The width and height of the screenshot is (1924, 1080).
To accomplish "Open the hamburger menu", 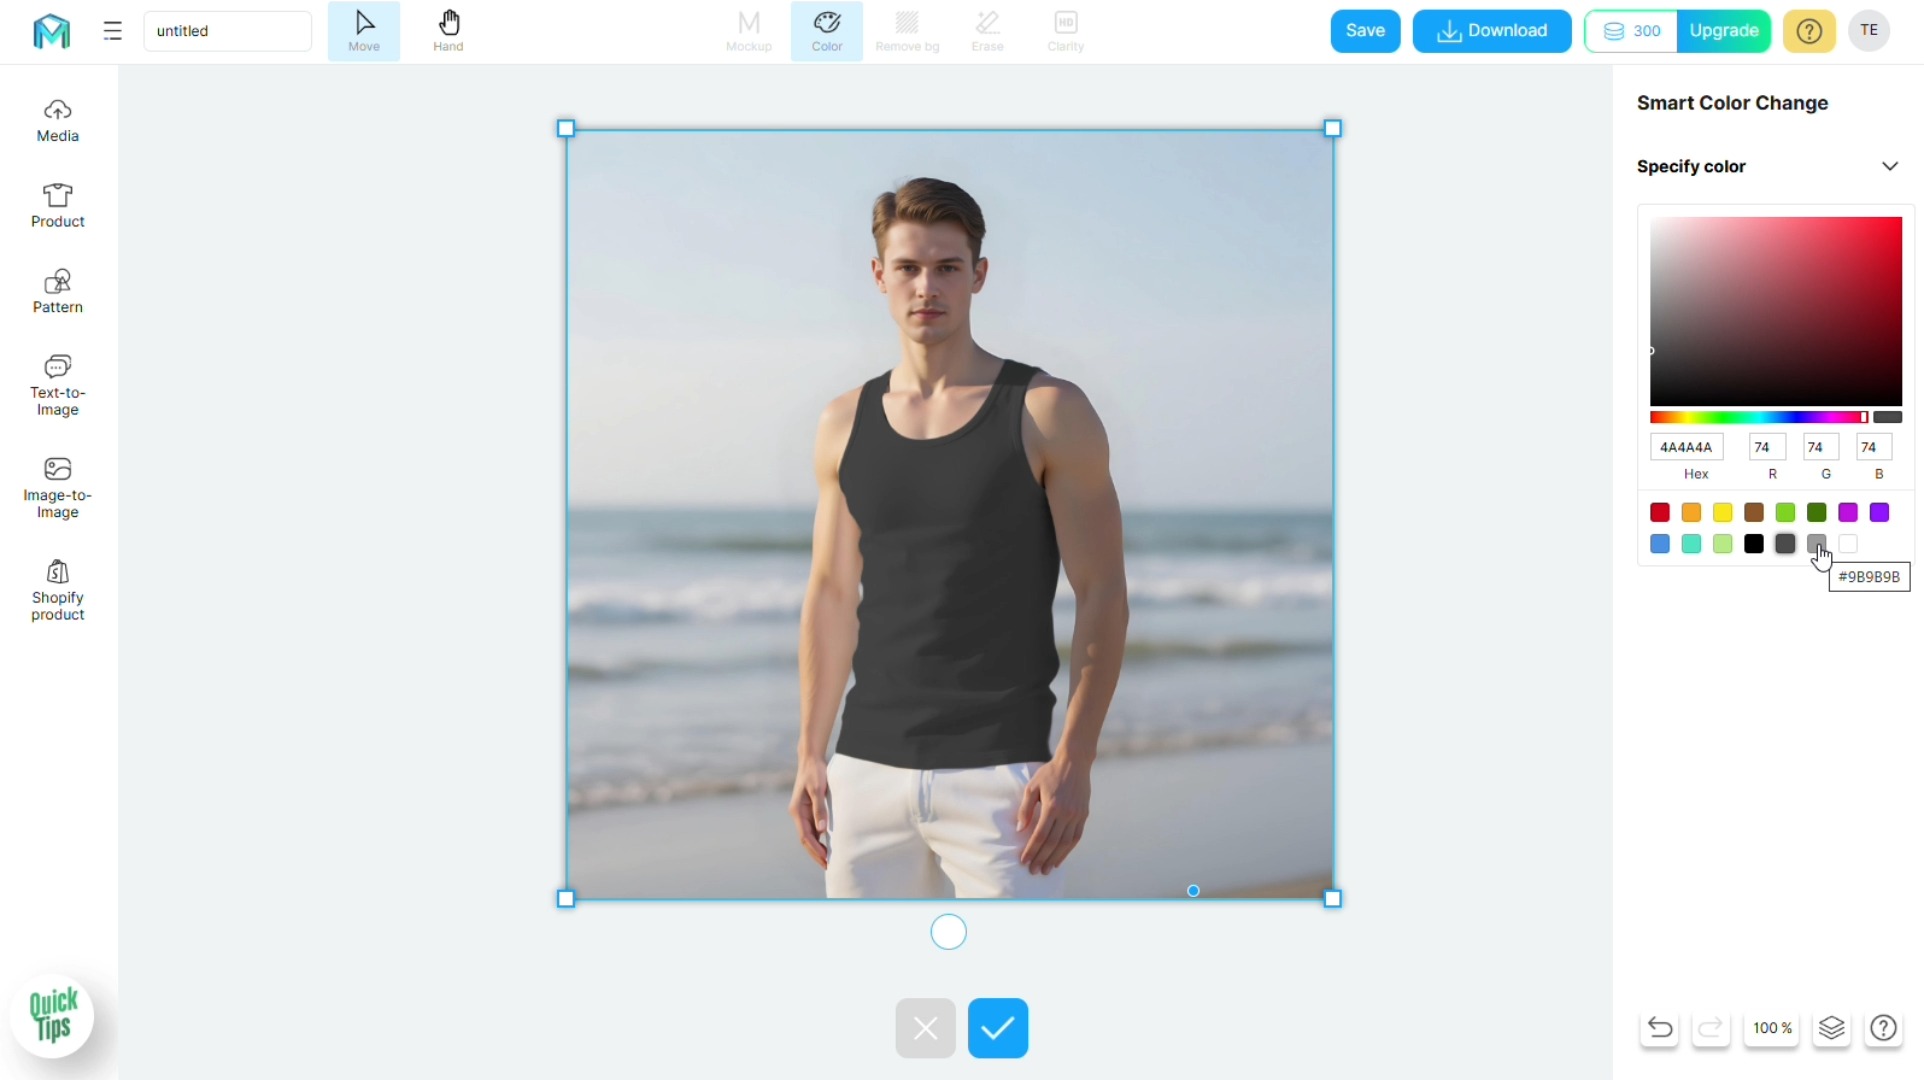I will pyautogui.click(x=112, y=31).
